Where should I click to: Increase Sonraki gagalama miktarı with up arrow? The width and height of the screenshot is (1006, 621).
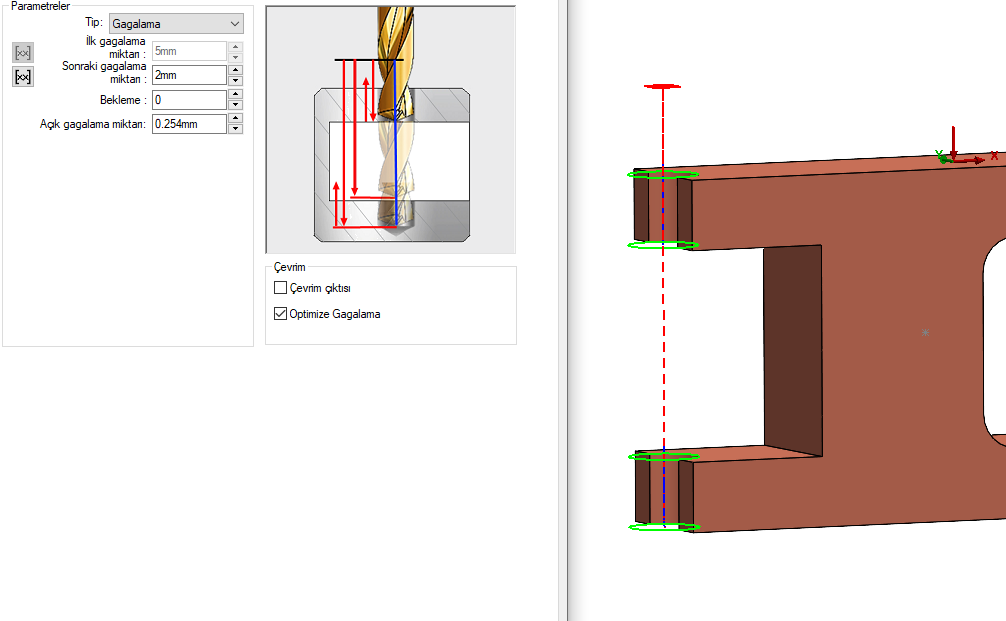point(235,70)
